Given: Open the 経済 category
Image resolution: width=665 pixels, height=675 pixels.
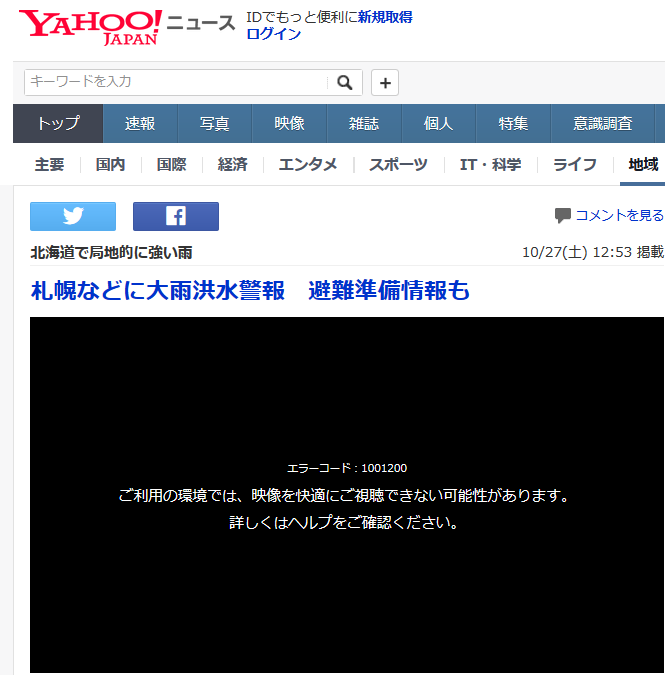Looking at the screenshot, I should pos(232,165).
